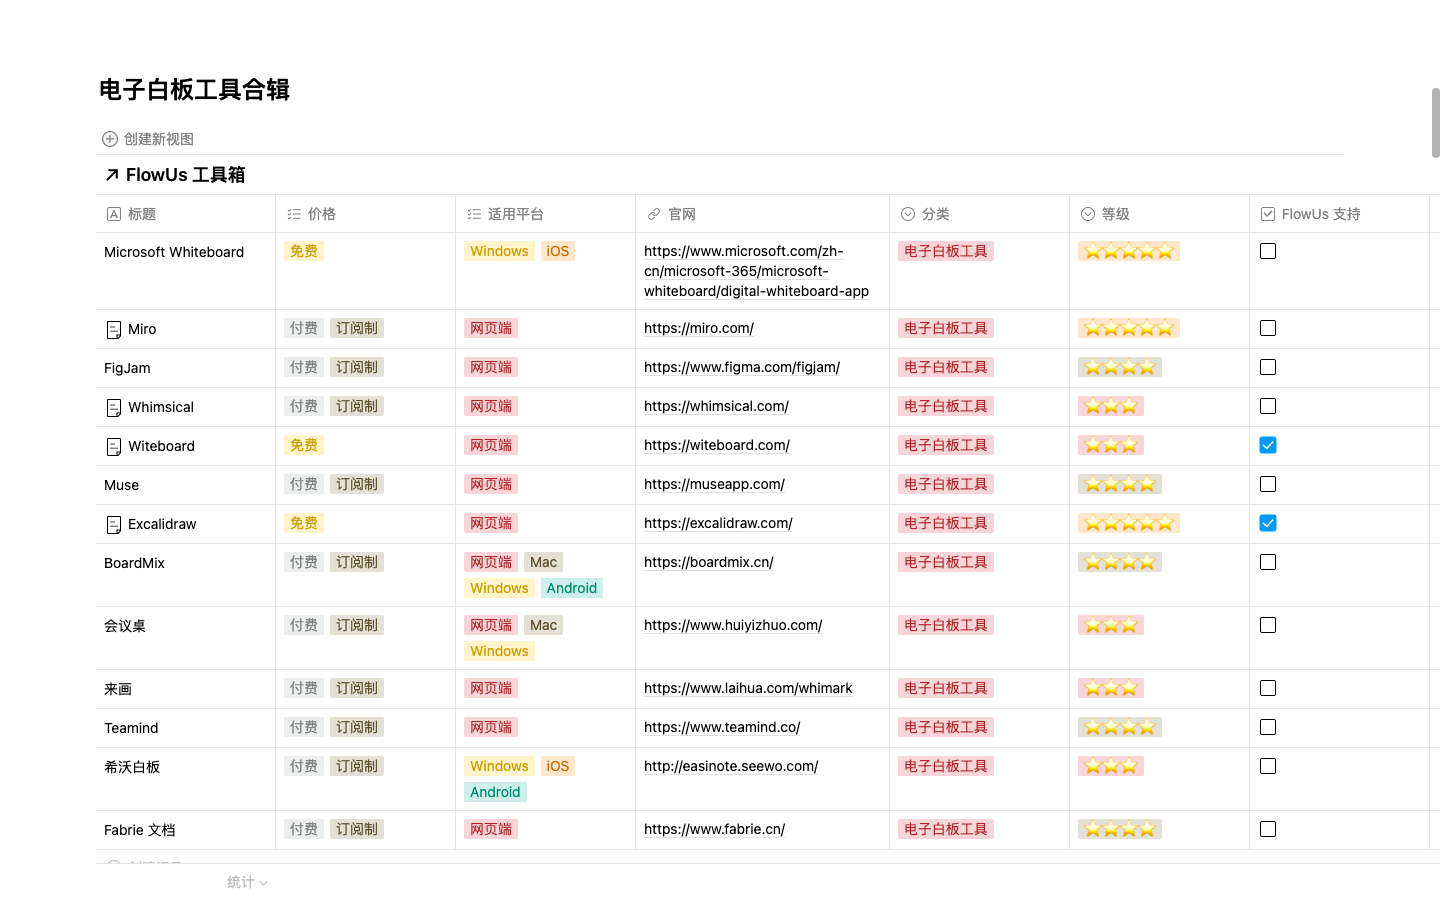Screen dimensions: 1440x900
Task: Click the arrow icon beside FlowUs 工具箱
Action: pos(112,175)
